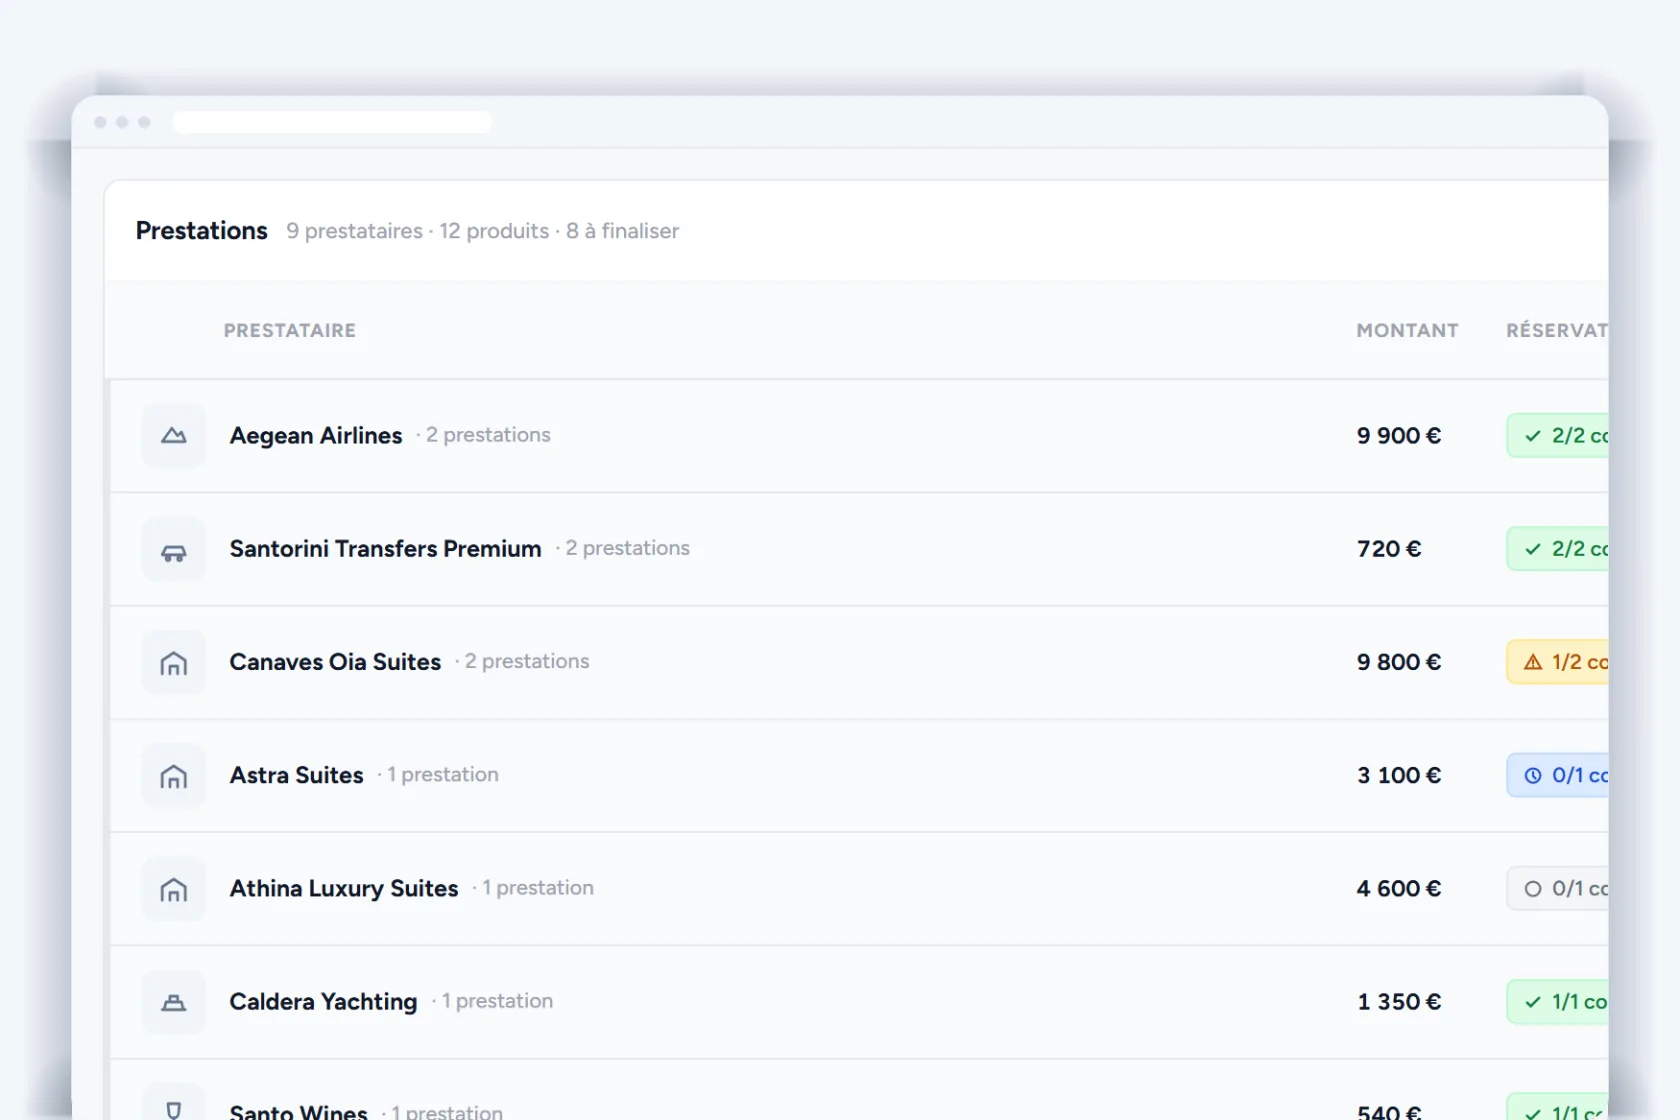Open the Athina Luxury Suites 0/1 badge

tap(1558, 888)
